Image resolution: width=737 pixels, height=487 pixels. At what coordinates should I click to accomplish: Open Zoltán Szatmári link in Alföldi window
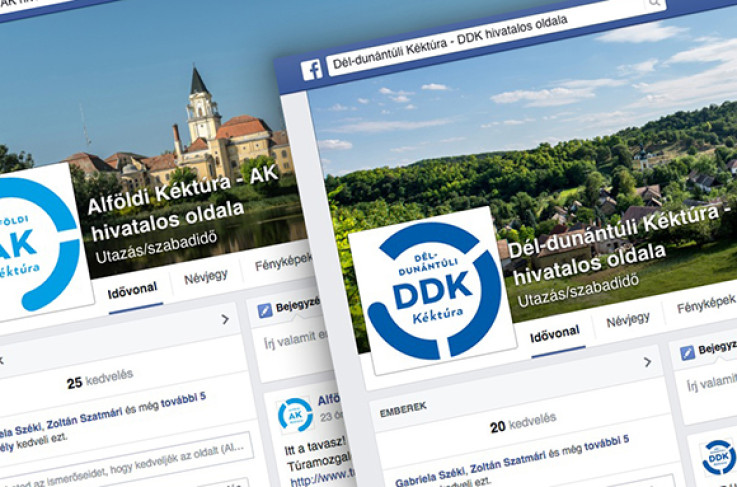click(x=84, y=418)
